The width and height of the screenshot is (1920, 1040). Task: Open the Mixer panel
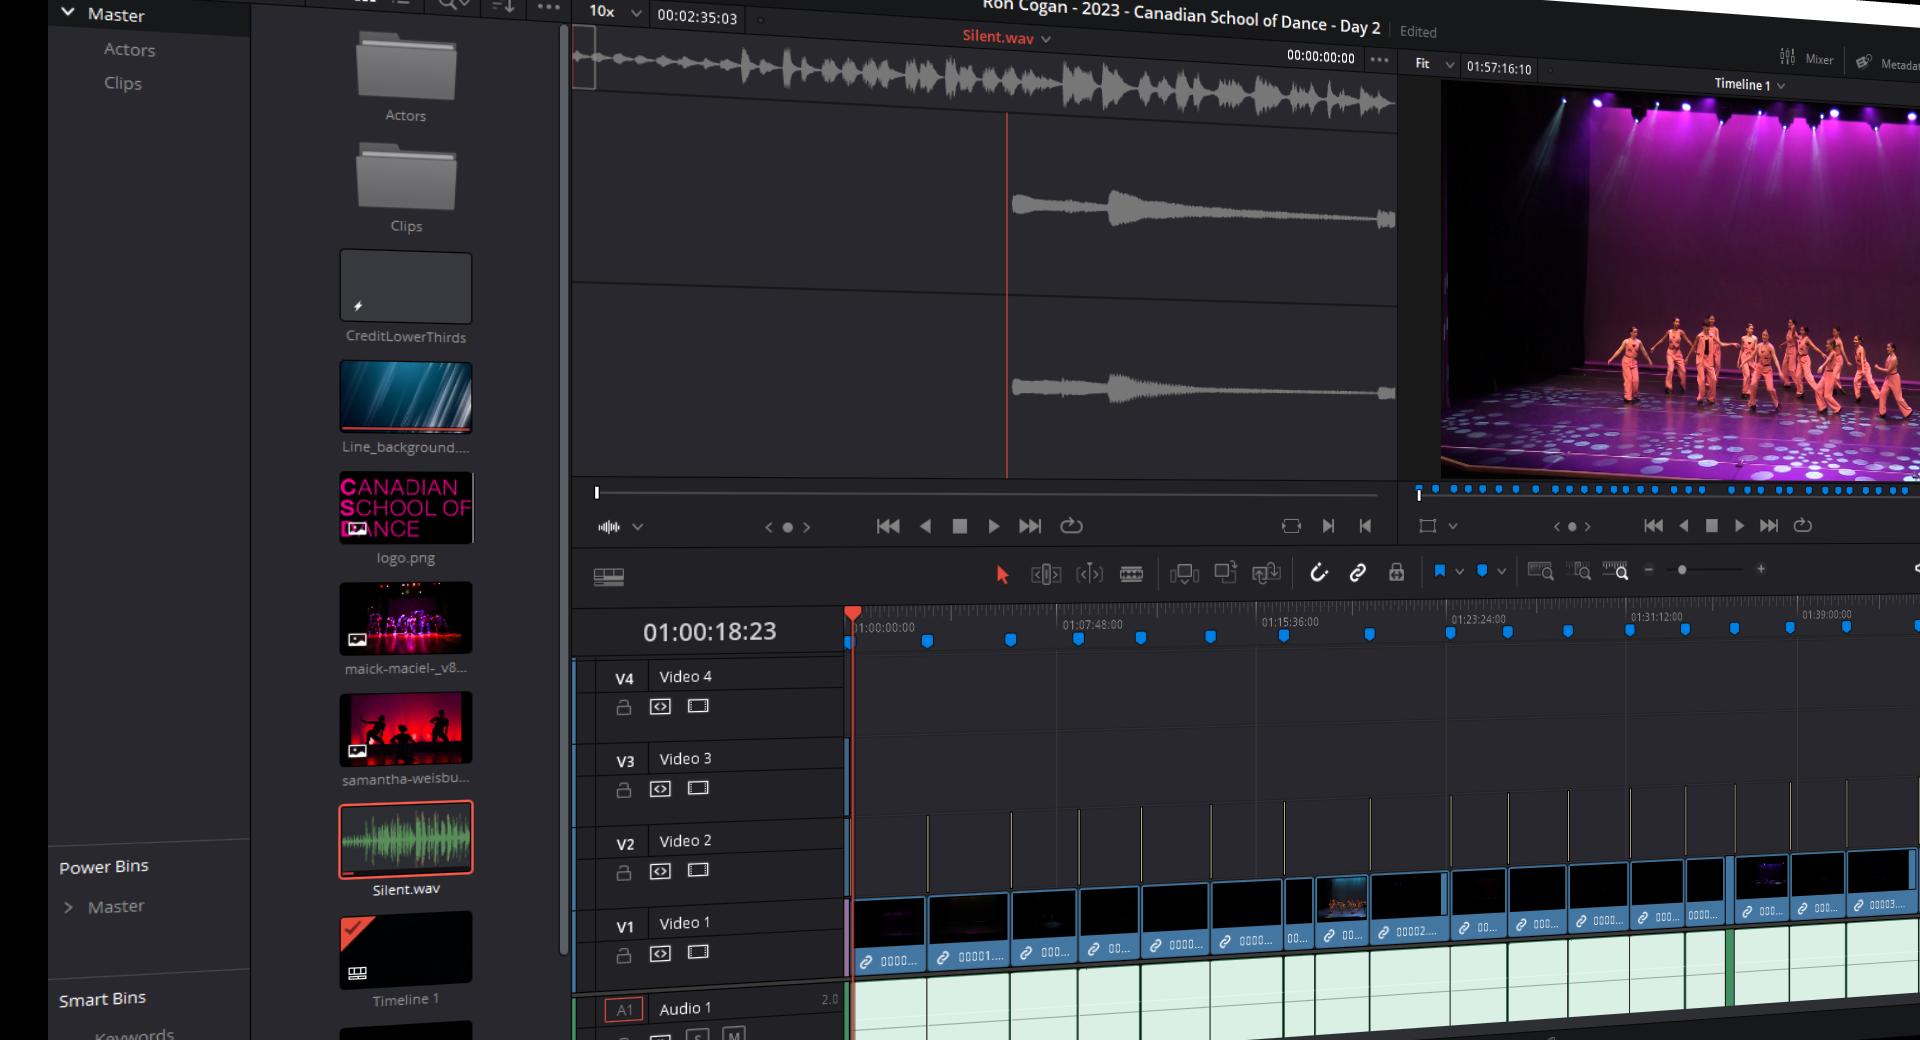tap(1807, 58)
